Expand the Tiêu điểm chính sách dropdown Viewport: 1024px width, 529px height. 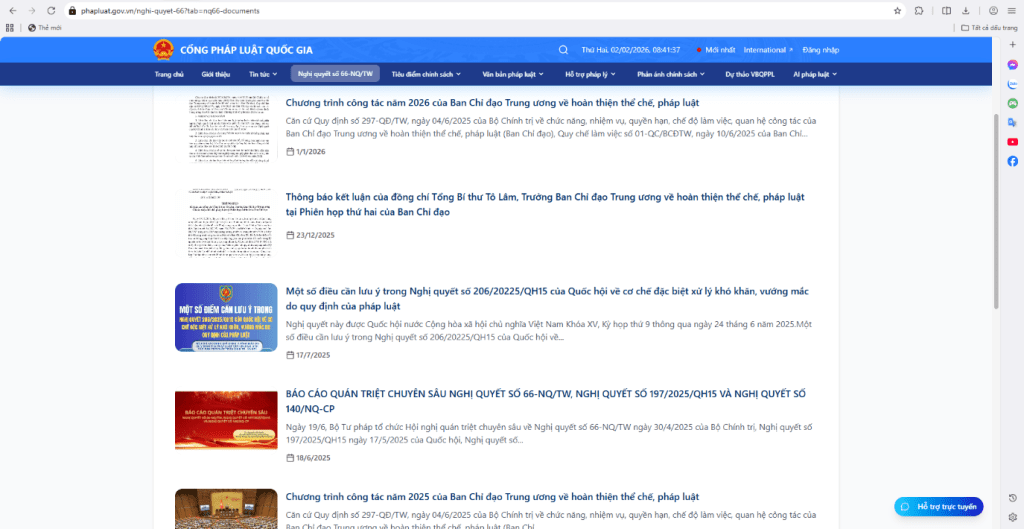(x=427, y=74)
